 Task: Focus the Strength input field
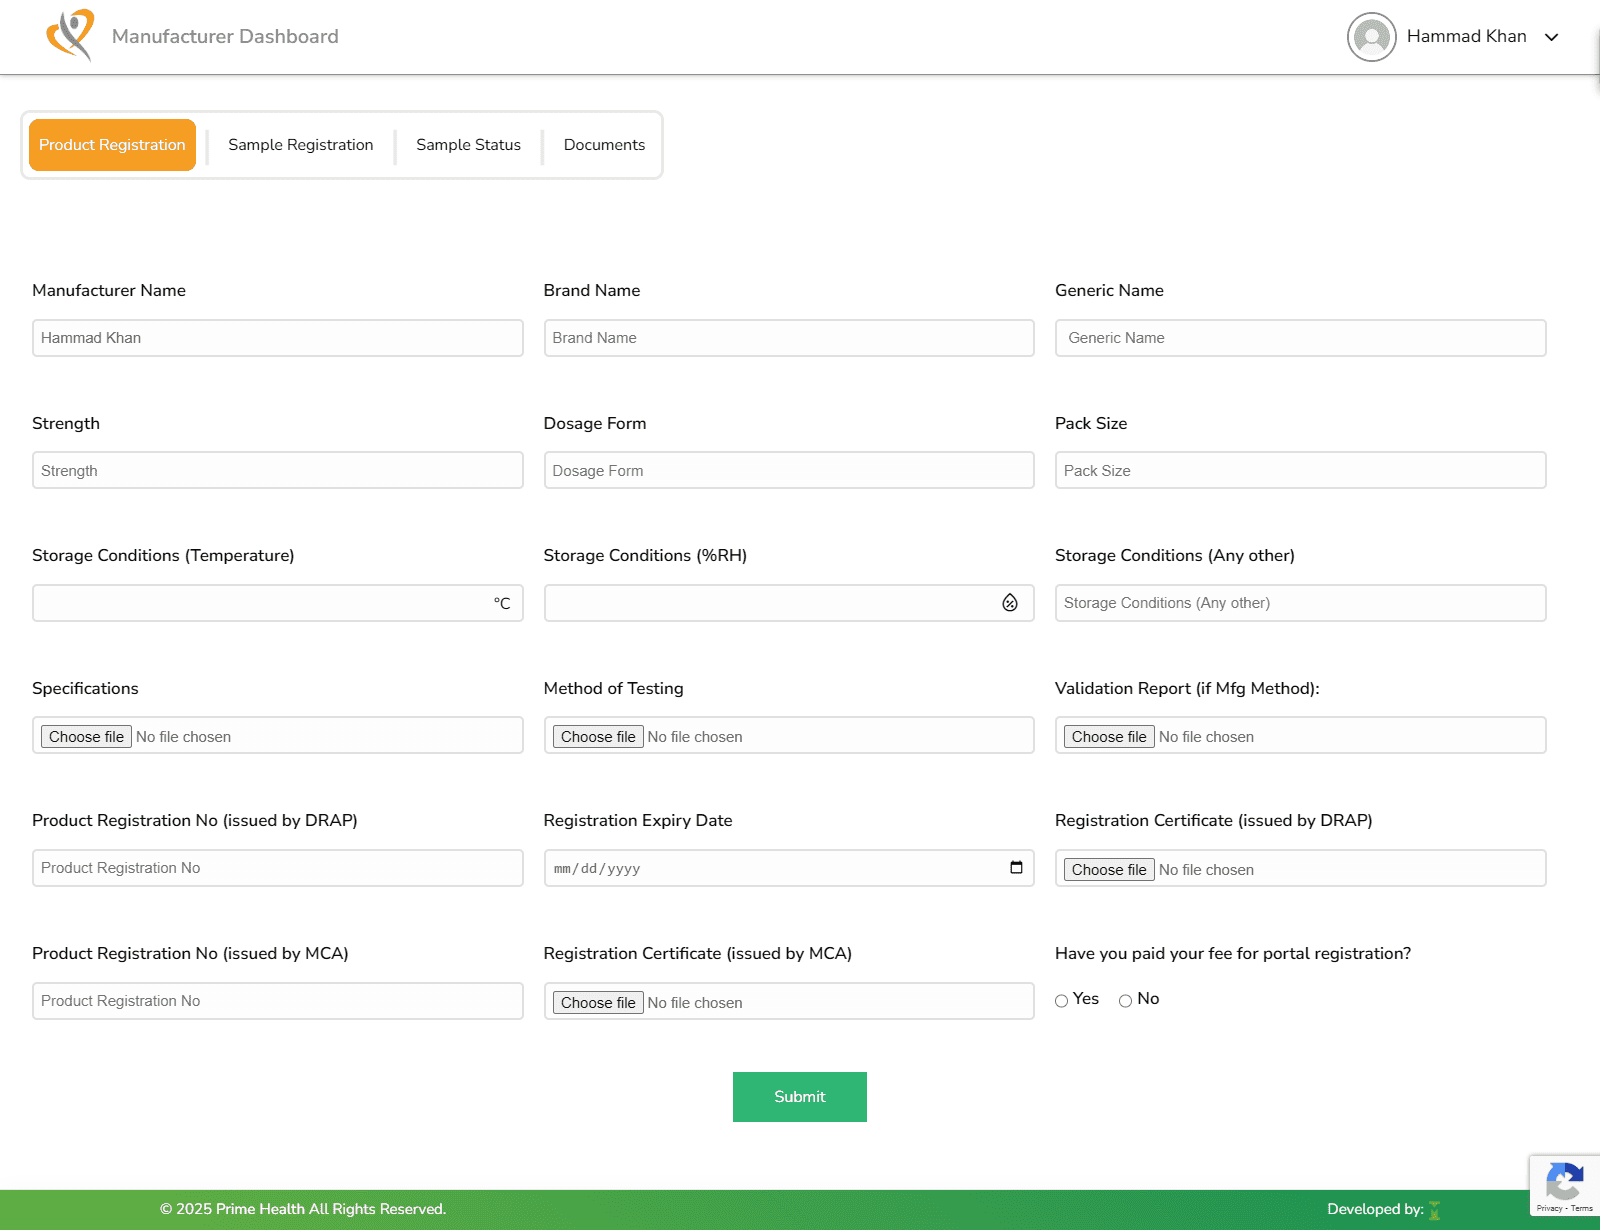pos(278,470)
